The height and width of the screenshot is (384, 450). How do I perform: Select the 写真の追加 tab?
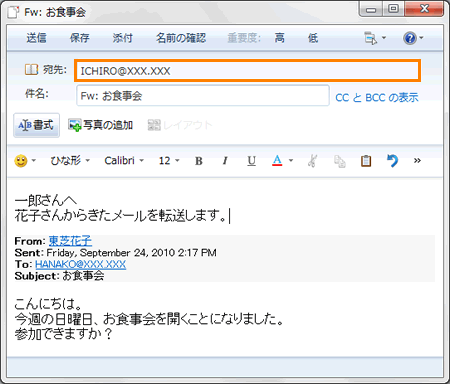pos(101,125)
